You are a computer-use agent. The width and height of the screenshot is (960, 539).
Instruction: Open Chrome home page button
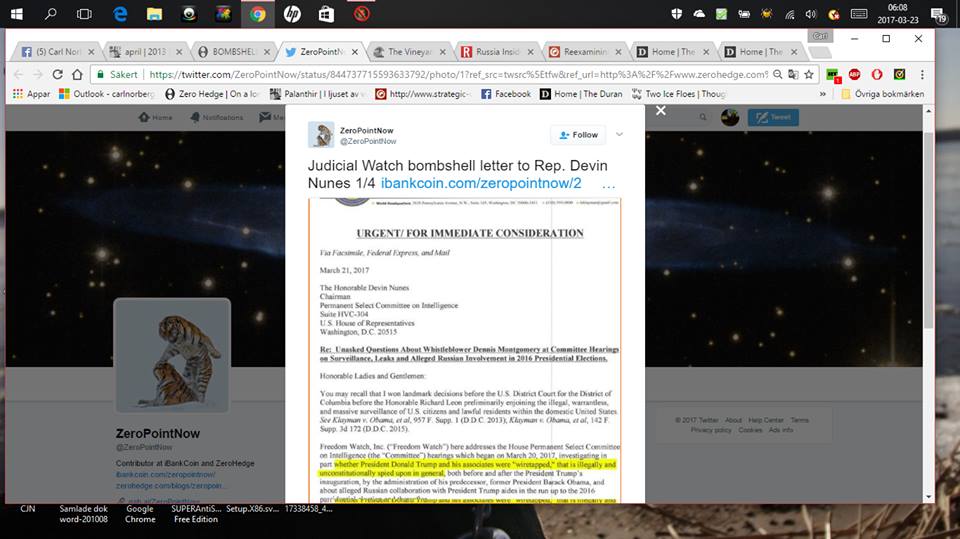point(76,74)
